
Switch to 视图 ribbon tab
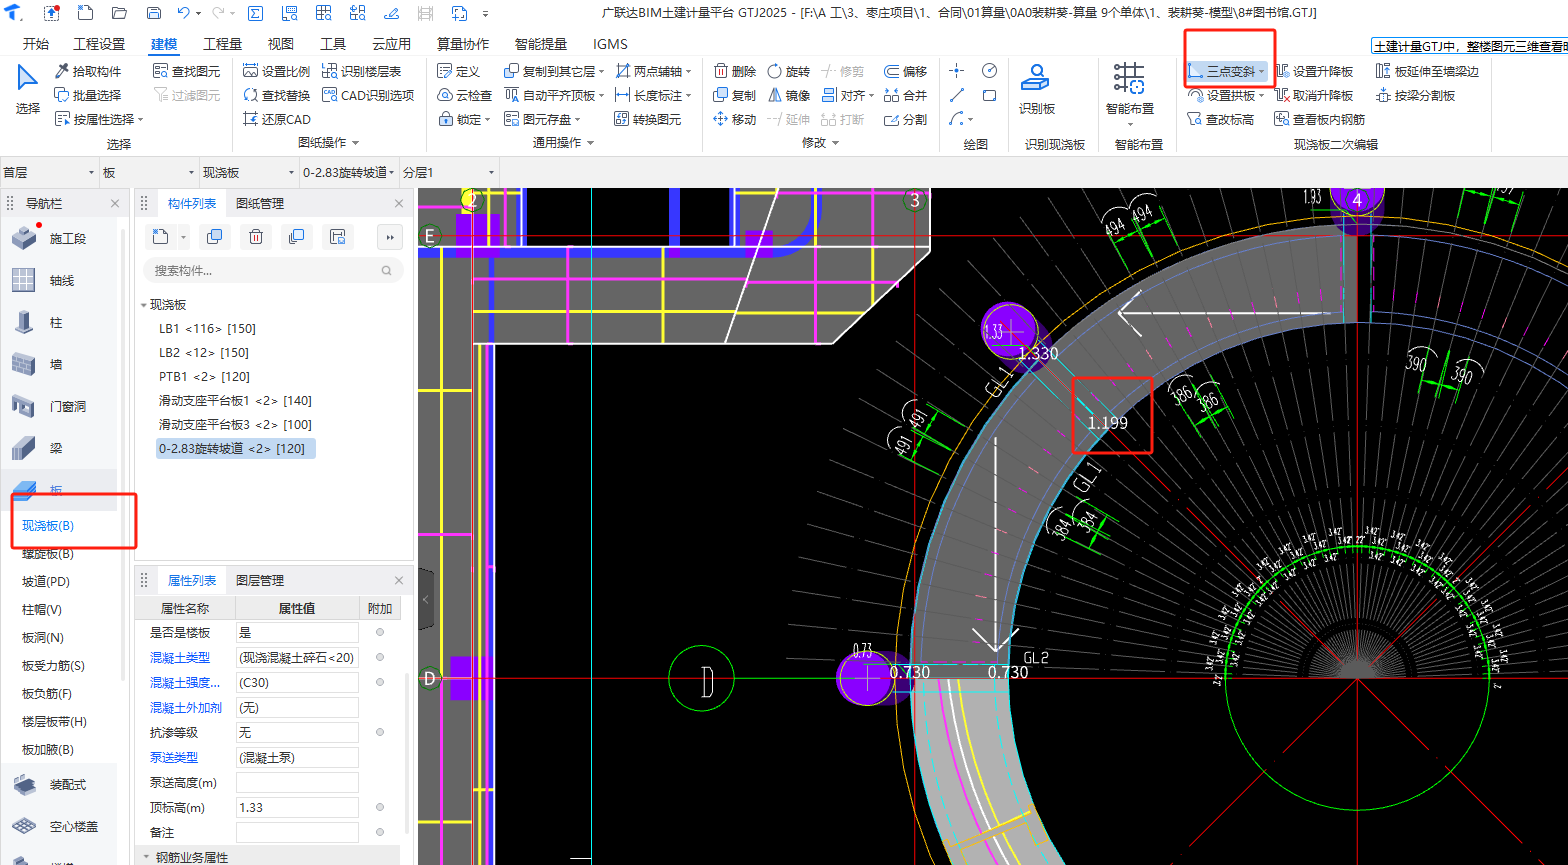281,44
